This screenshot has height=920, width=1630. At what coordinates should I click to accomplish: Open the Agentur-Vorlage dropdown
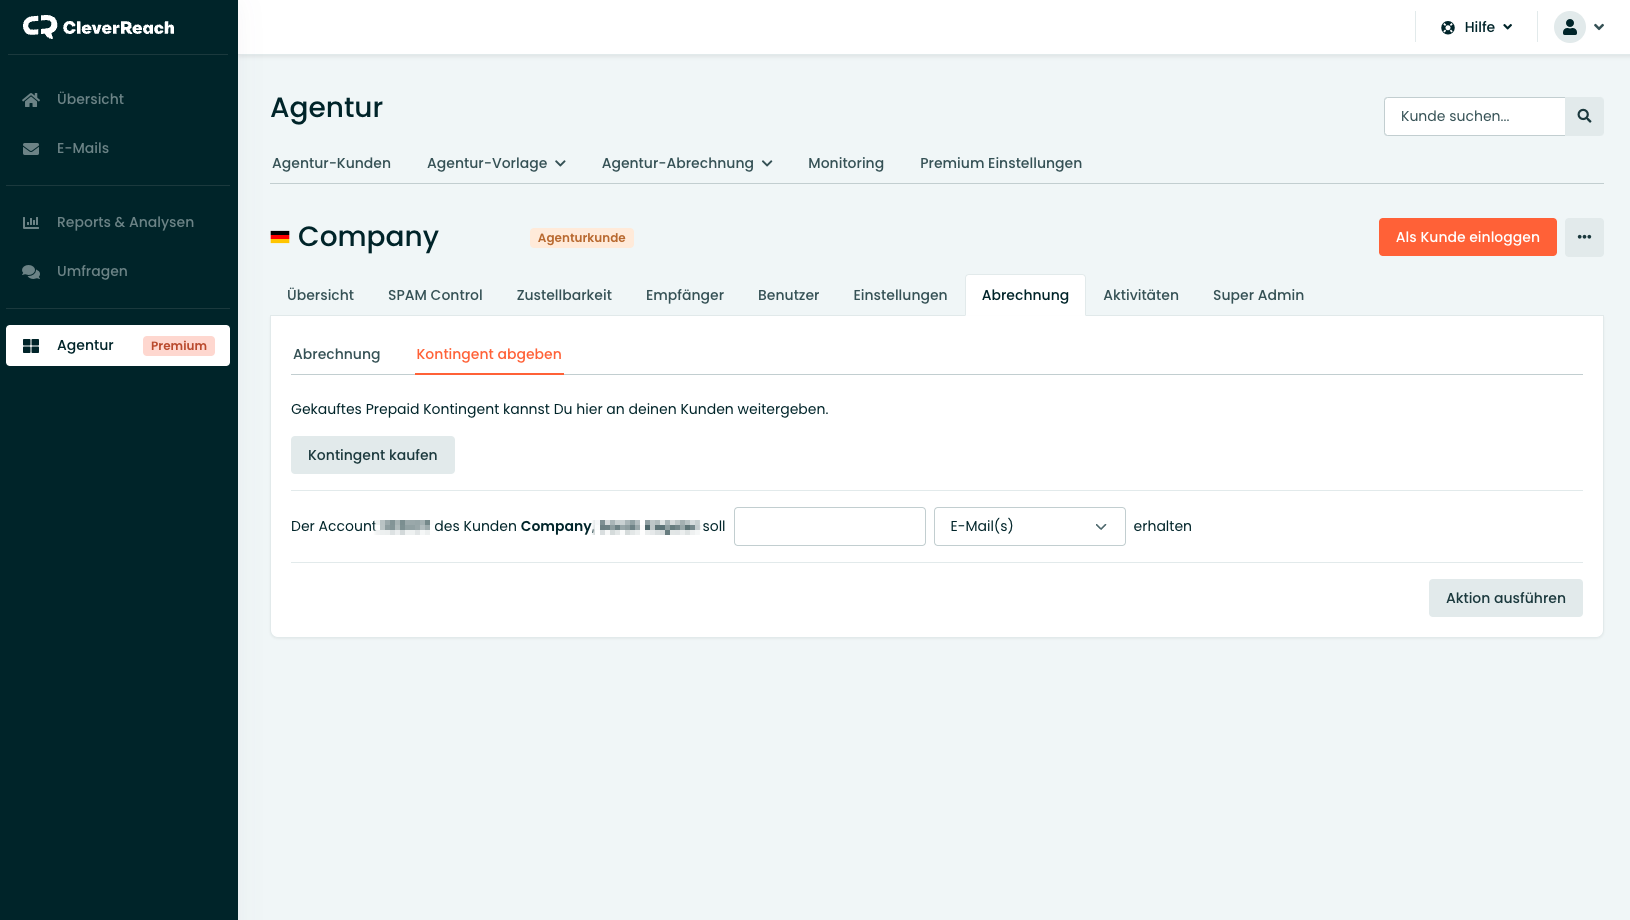[x=496, y=163]
